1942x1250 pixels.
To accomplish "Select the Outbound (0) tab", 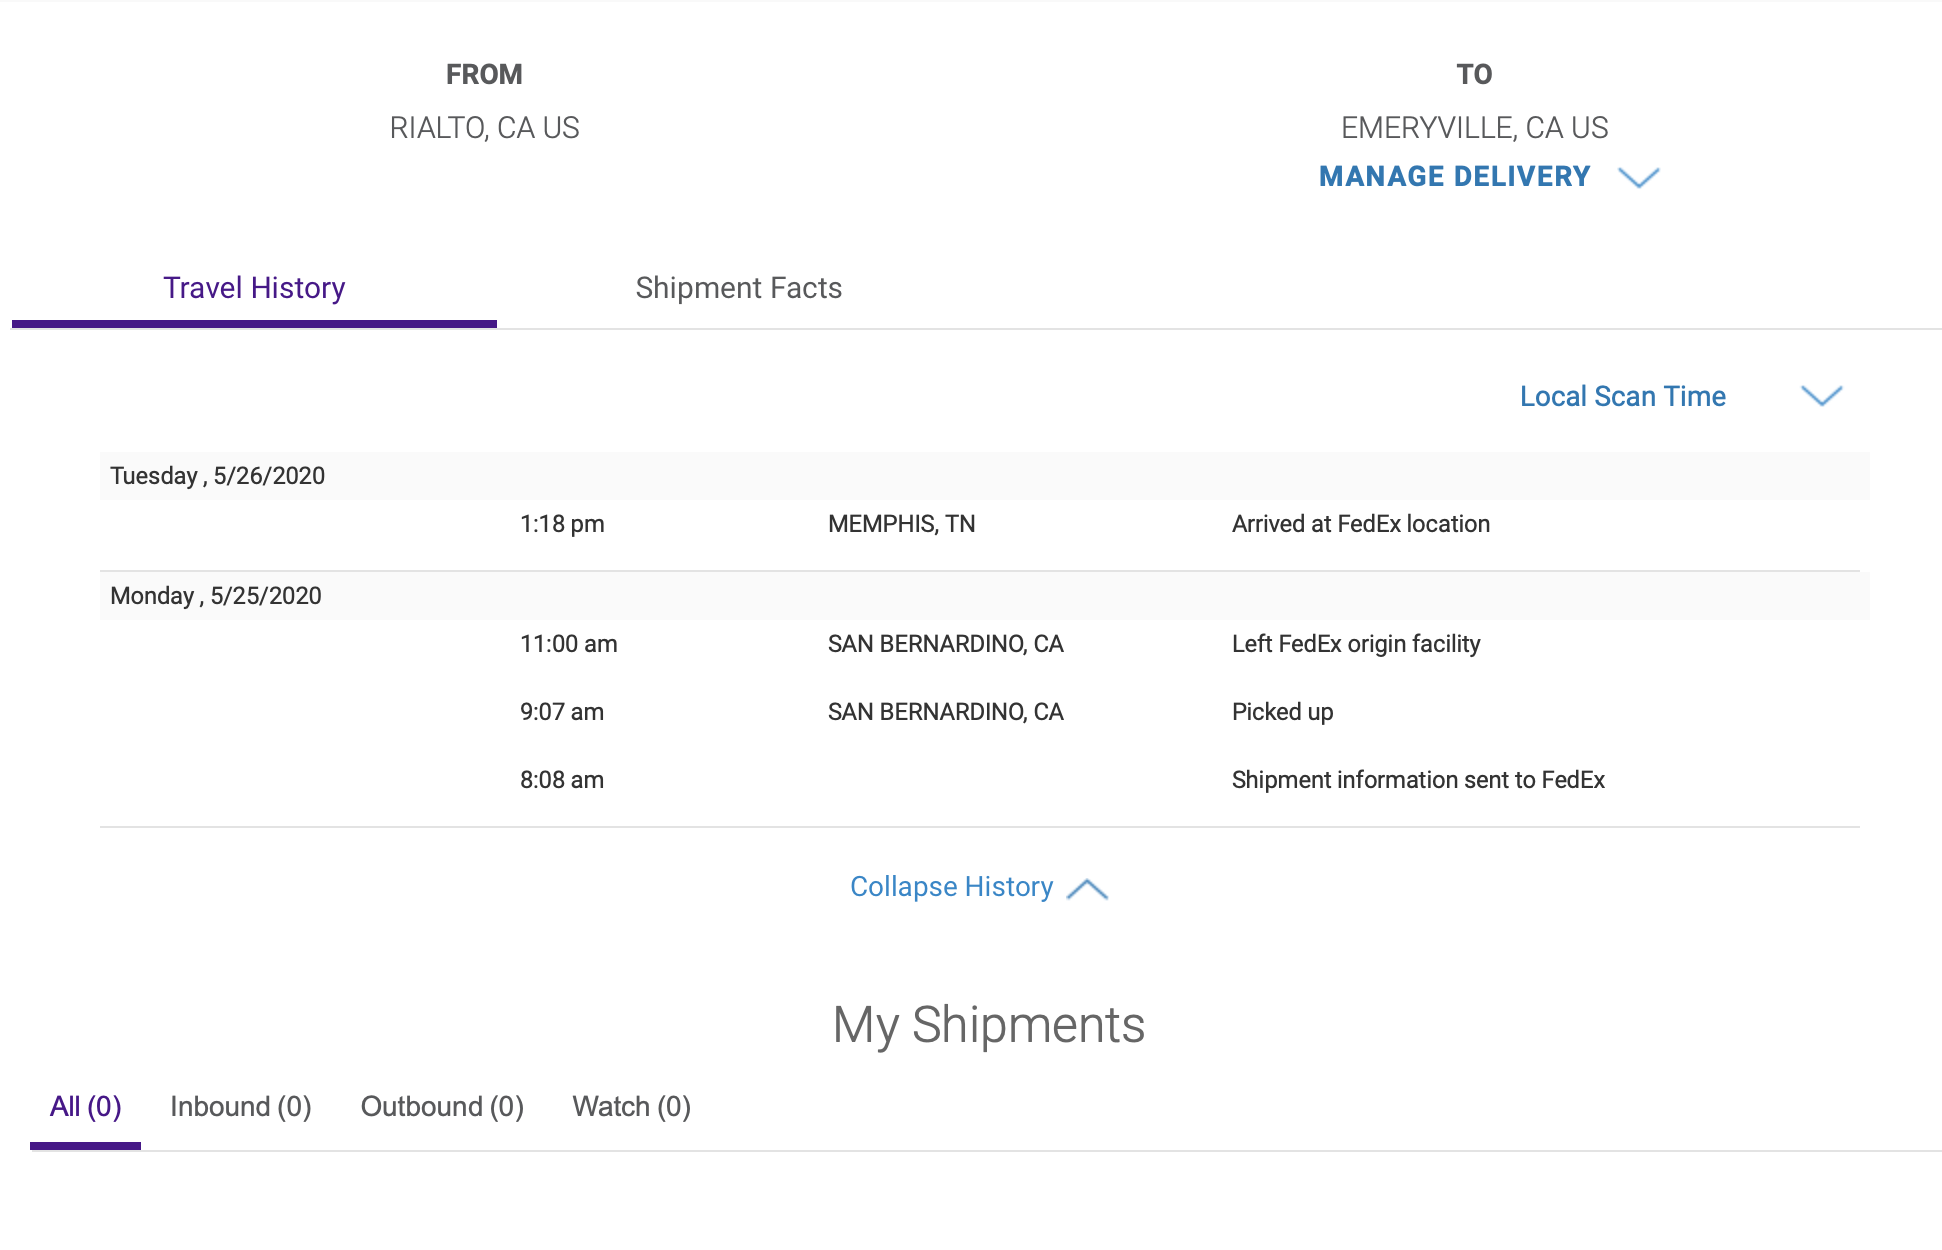I will [x=442, y=1107].
